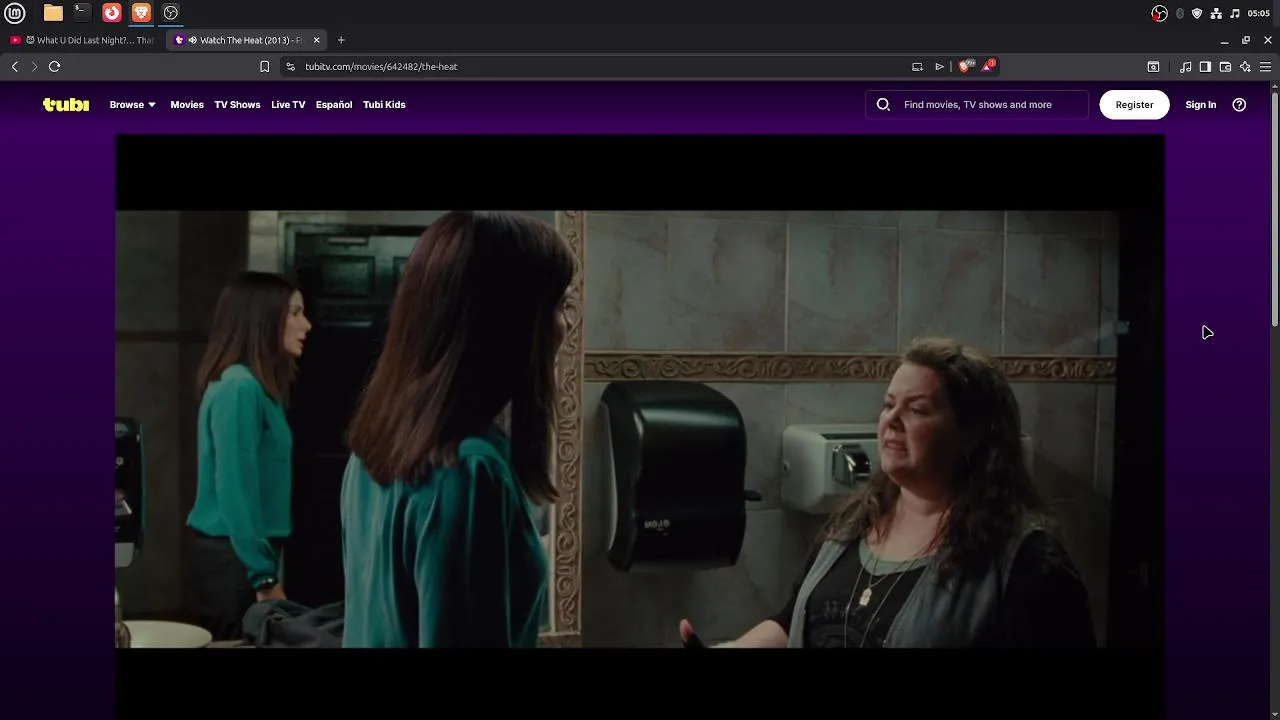Click the red-orange app icon in the panel

[112, 13]
